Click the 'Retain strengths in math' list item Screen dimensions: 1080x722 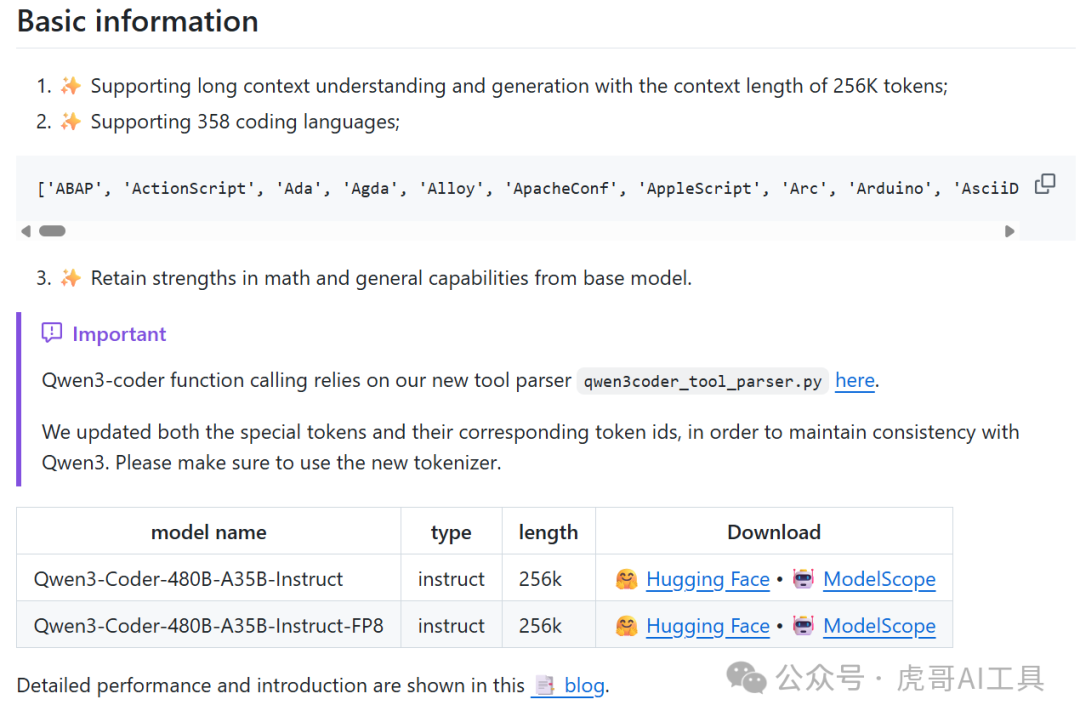click(x=391, y=278)
